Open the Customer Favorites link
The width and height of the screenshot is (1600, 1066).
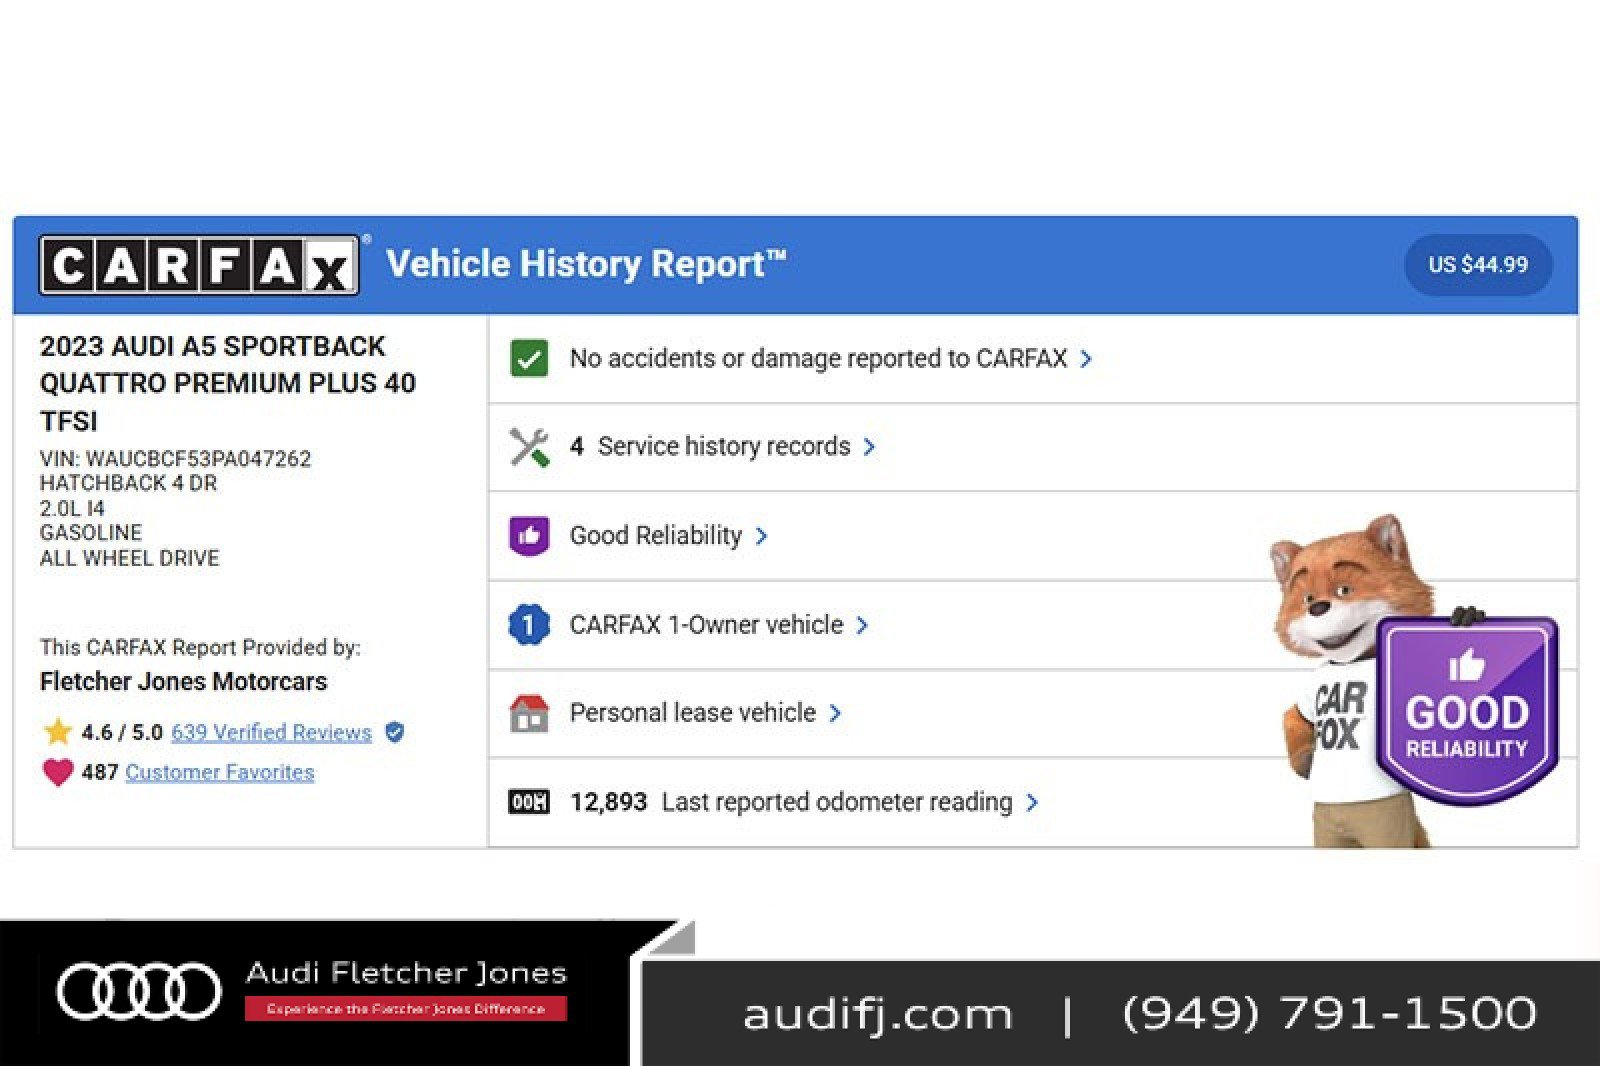(x=219, y=772)
